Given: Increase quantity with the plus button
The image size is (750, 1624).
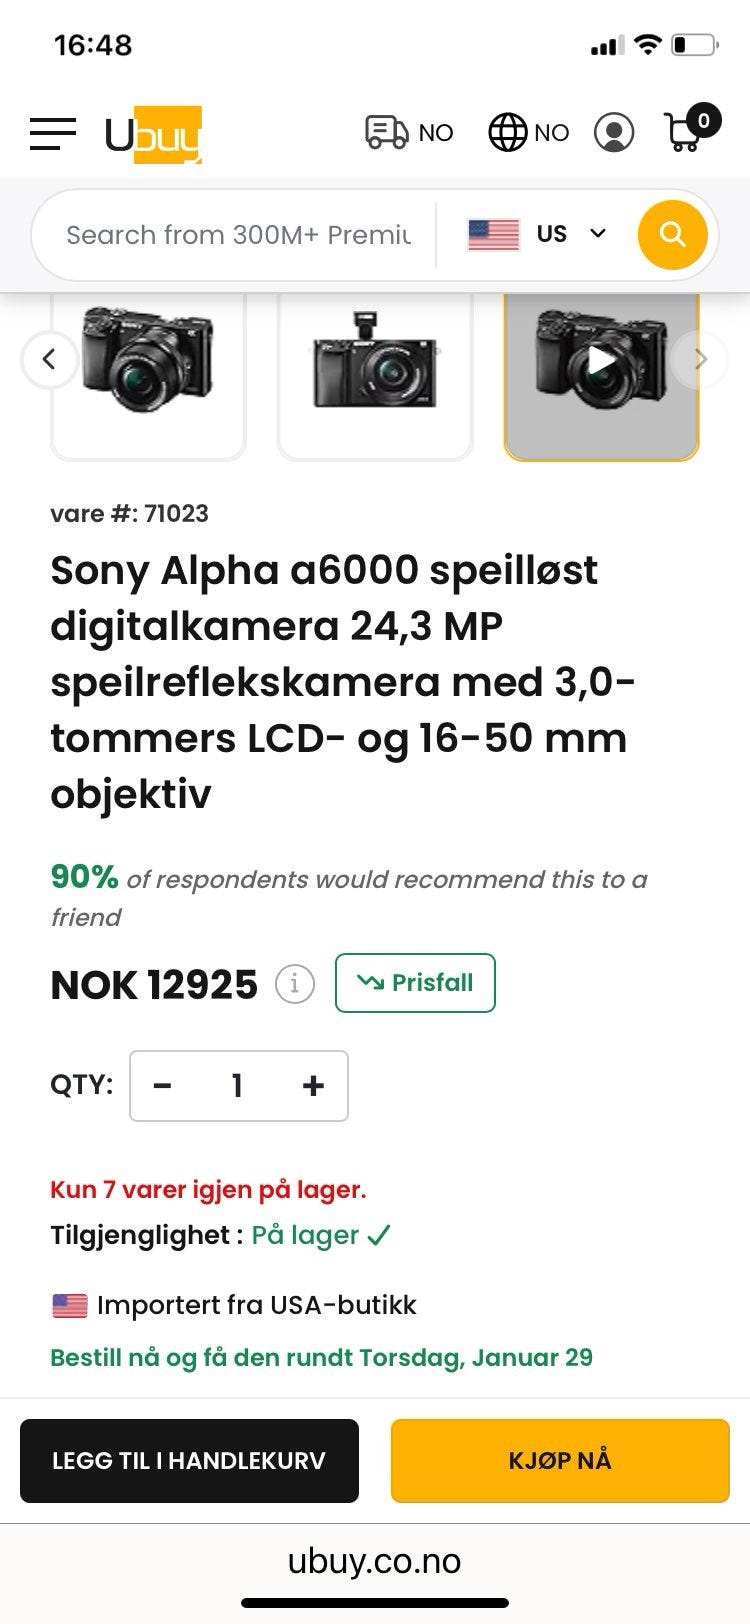Looking at the screenshot, I should [x=313, y=1085].
